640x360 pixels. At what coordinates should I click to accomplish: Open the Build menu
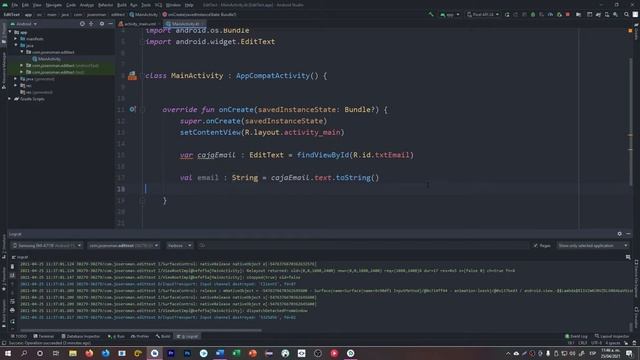coord(122,5)
